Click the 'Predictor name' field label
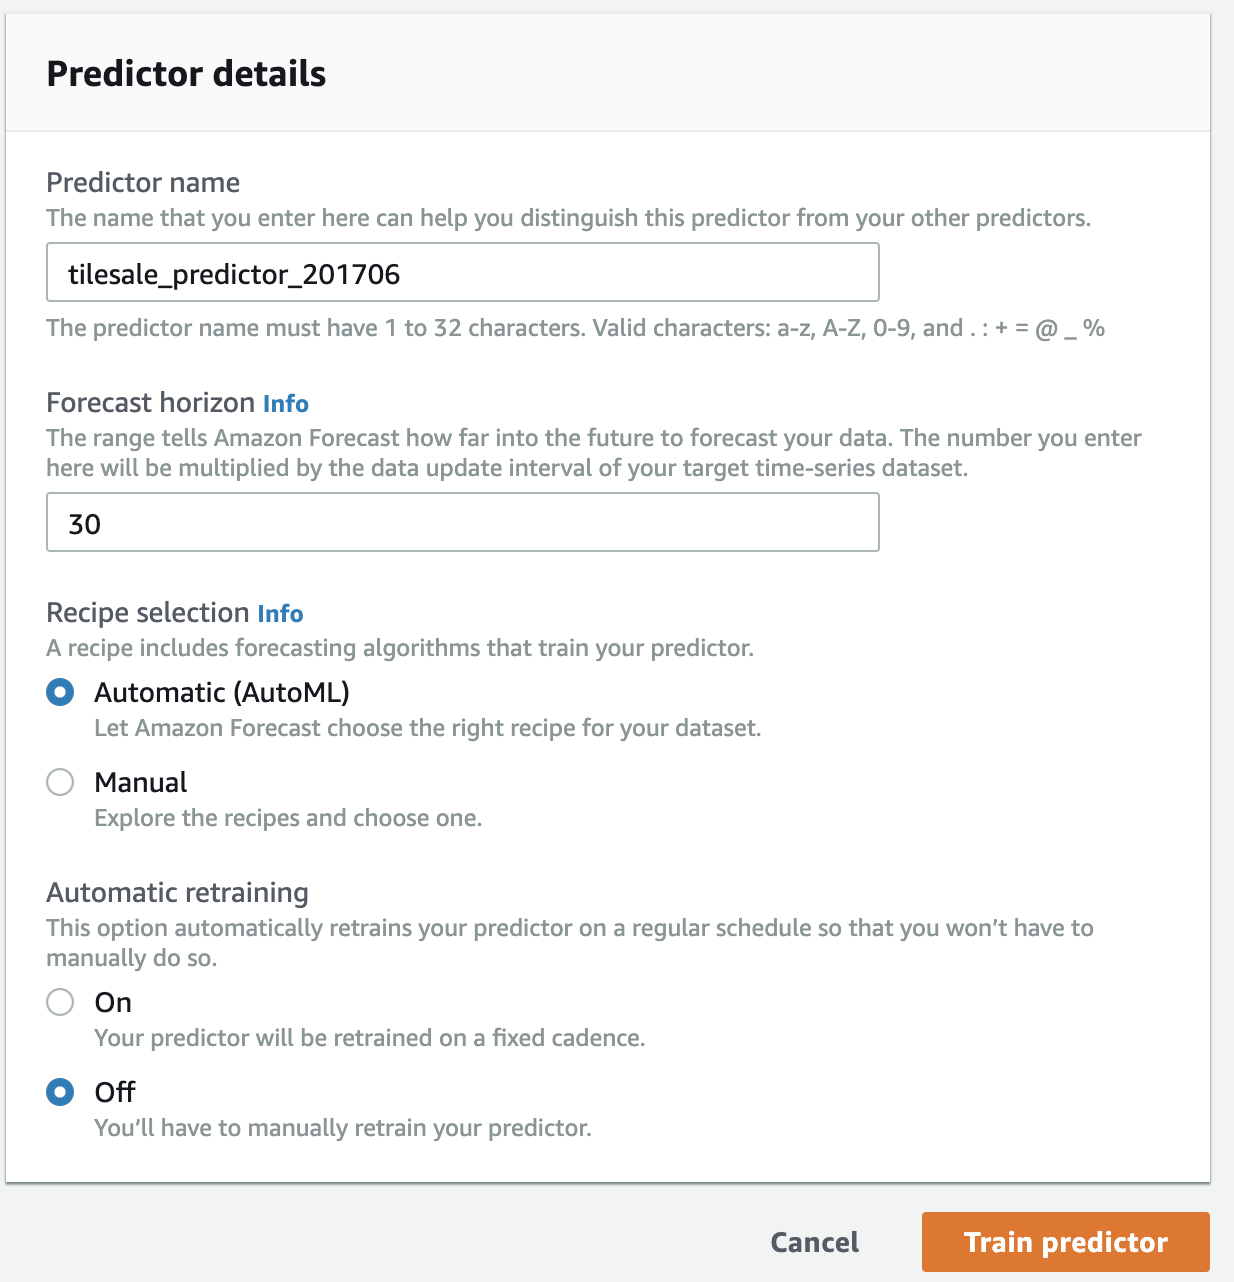This screenshot has height=1282, width=1234. click(143, 183)
